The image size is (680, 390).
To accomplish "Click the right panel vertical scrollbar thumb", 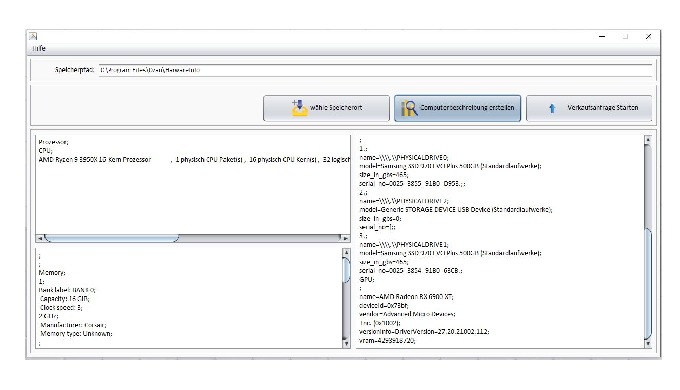I will pyautogui.click(x=648, y=283).
